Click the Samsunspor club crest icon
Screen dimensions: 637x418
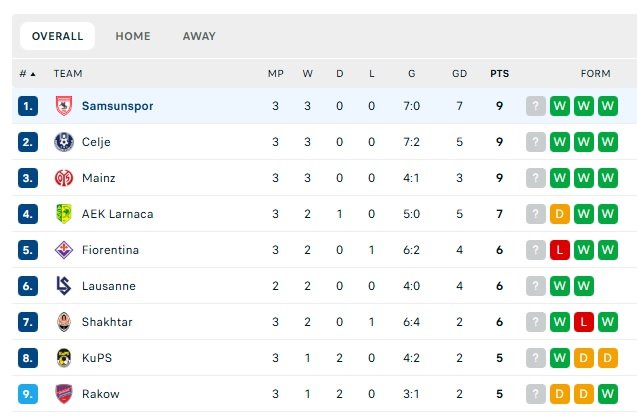click(x=64, y=106)
